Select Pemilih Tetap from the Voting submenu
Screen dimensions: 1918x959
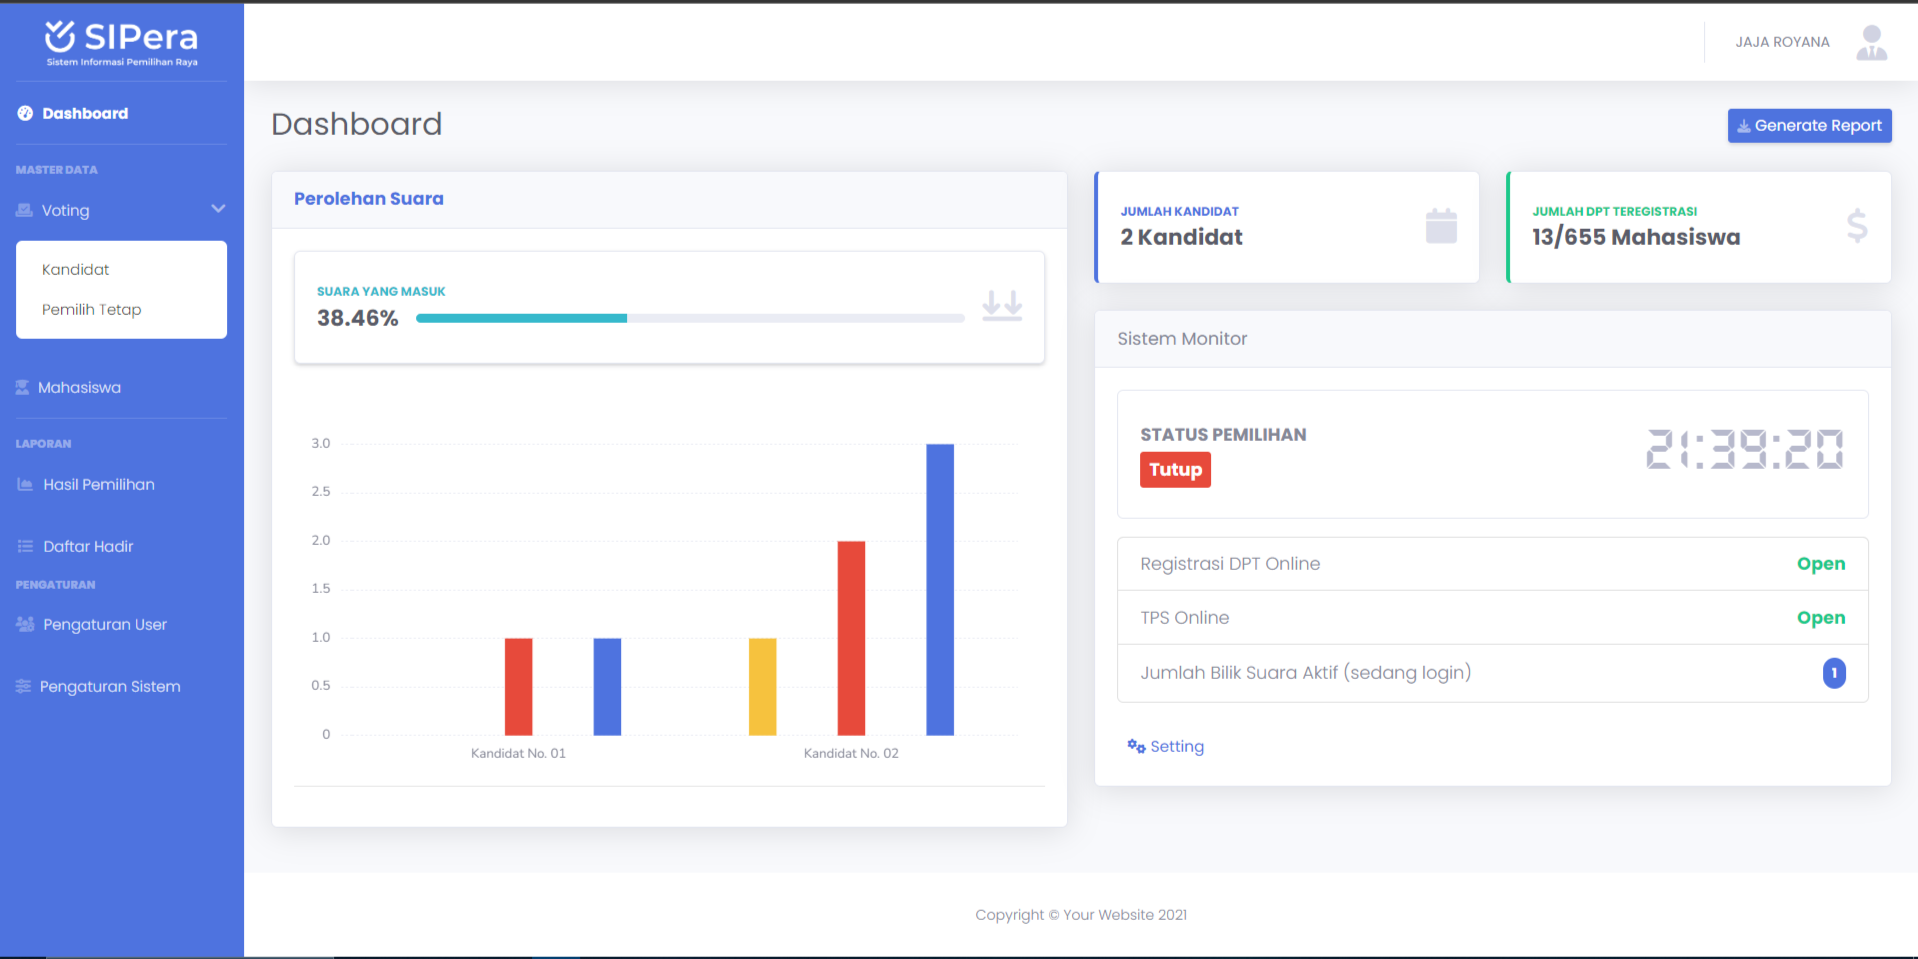(92, 310)
